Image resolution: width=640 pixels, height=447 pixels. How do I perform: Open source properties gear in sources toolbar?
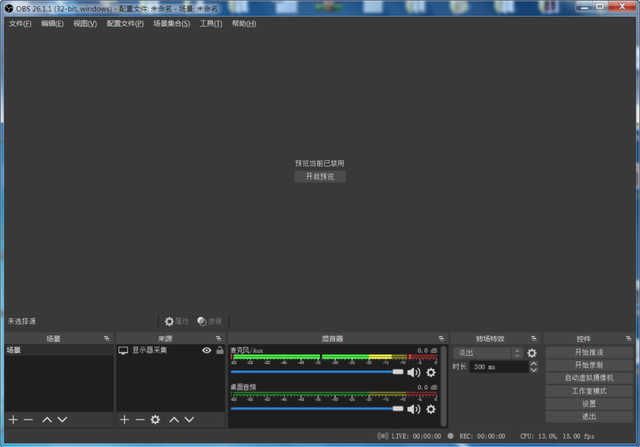pyautogui.click(x=155, y=420)
